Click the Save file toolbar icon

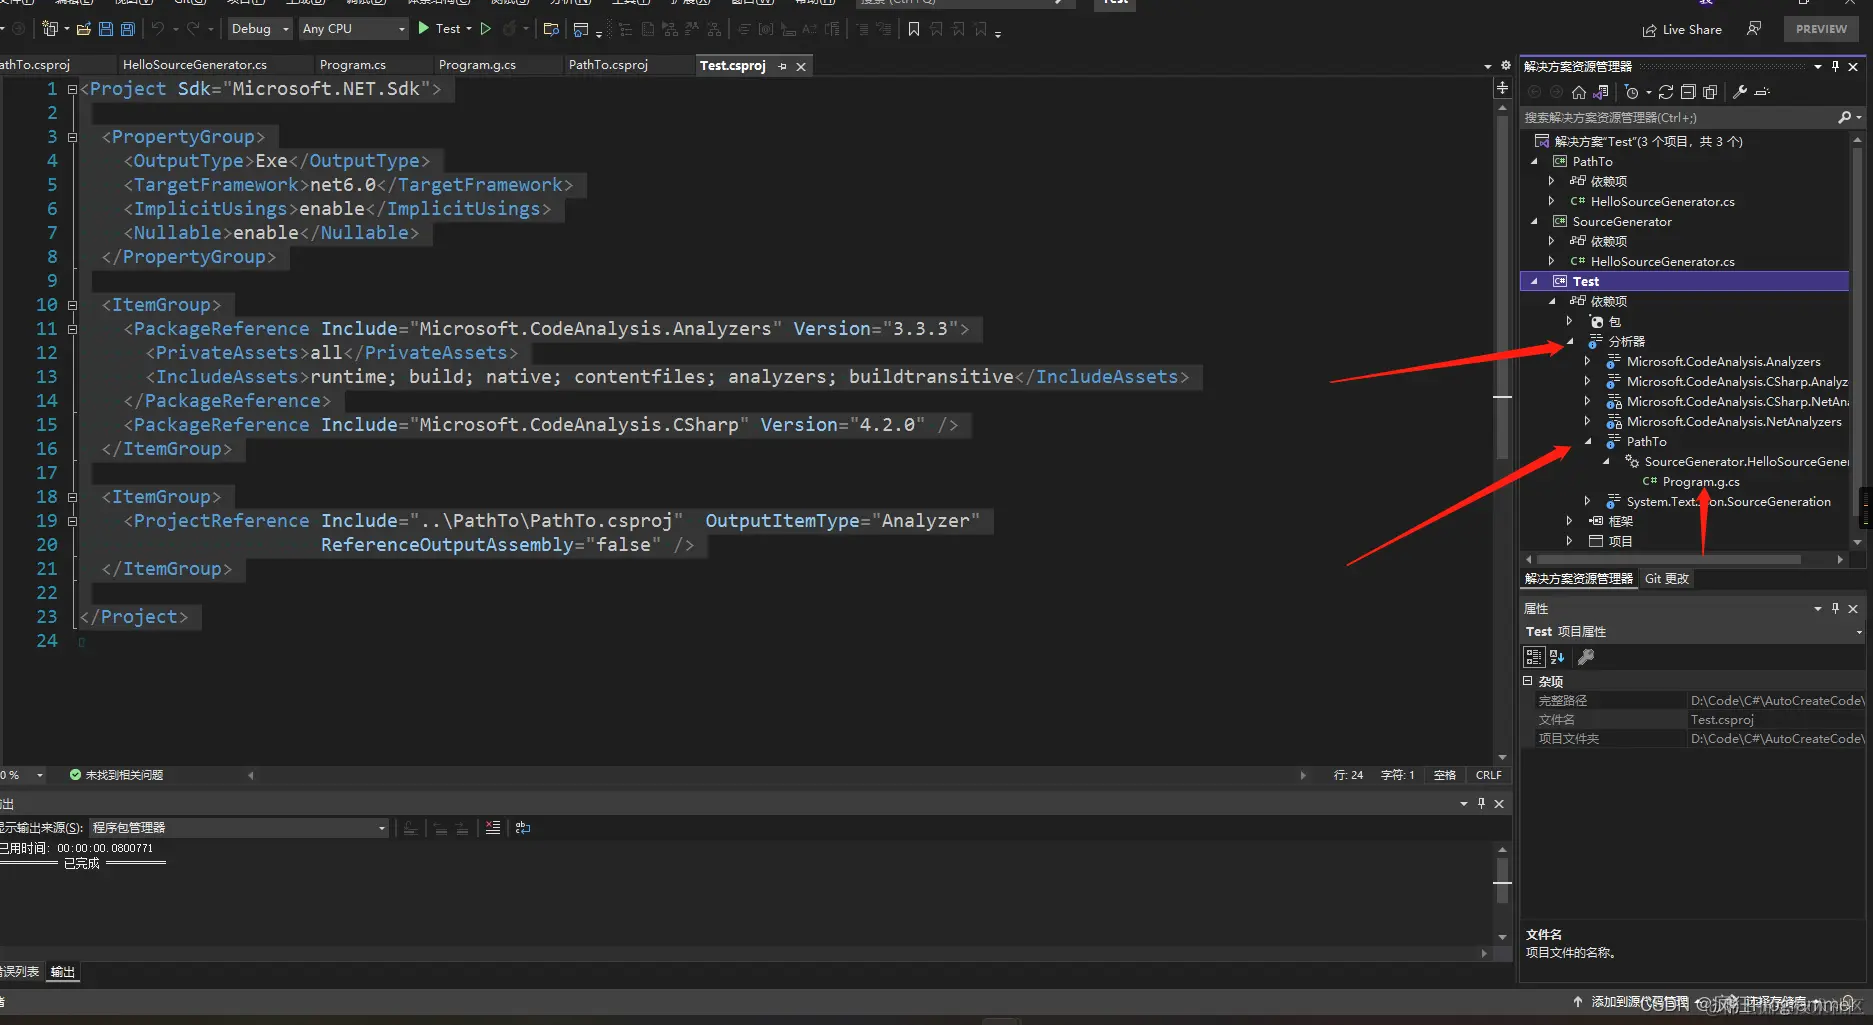click(x=106, y=29)
